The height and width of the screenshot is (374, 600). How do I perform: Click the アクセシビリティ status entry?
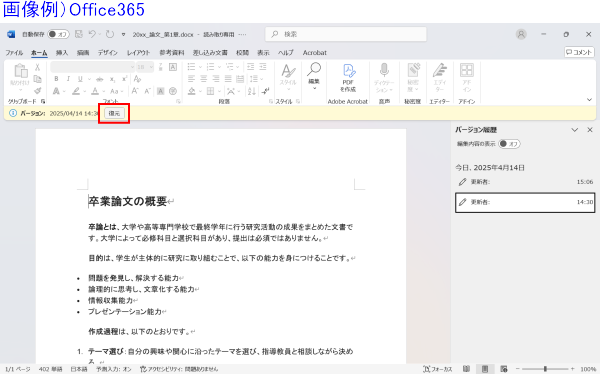coord(179,369)
